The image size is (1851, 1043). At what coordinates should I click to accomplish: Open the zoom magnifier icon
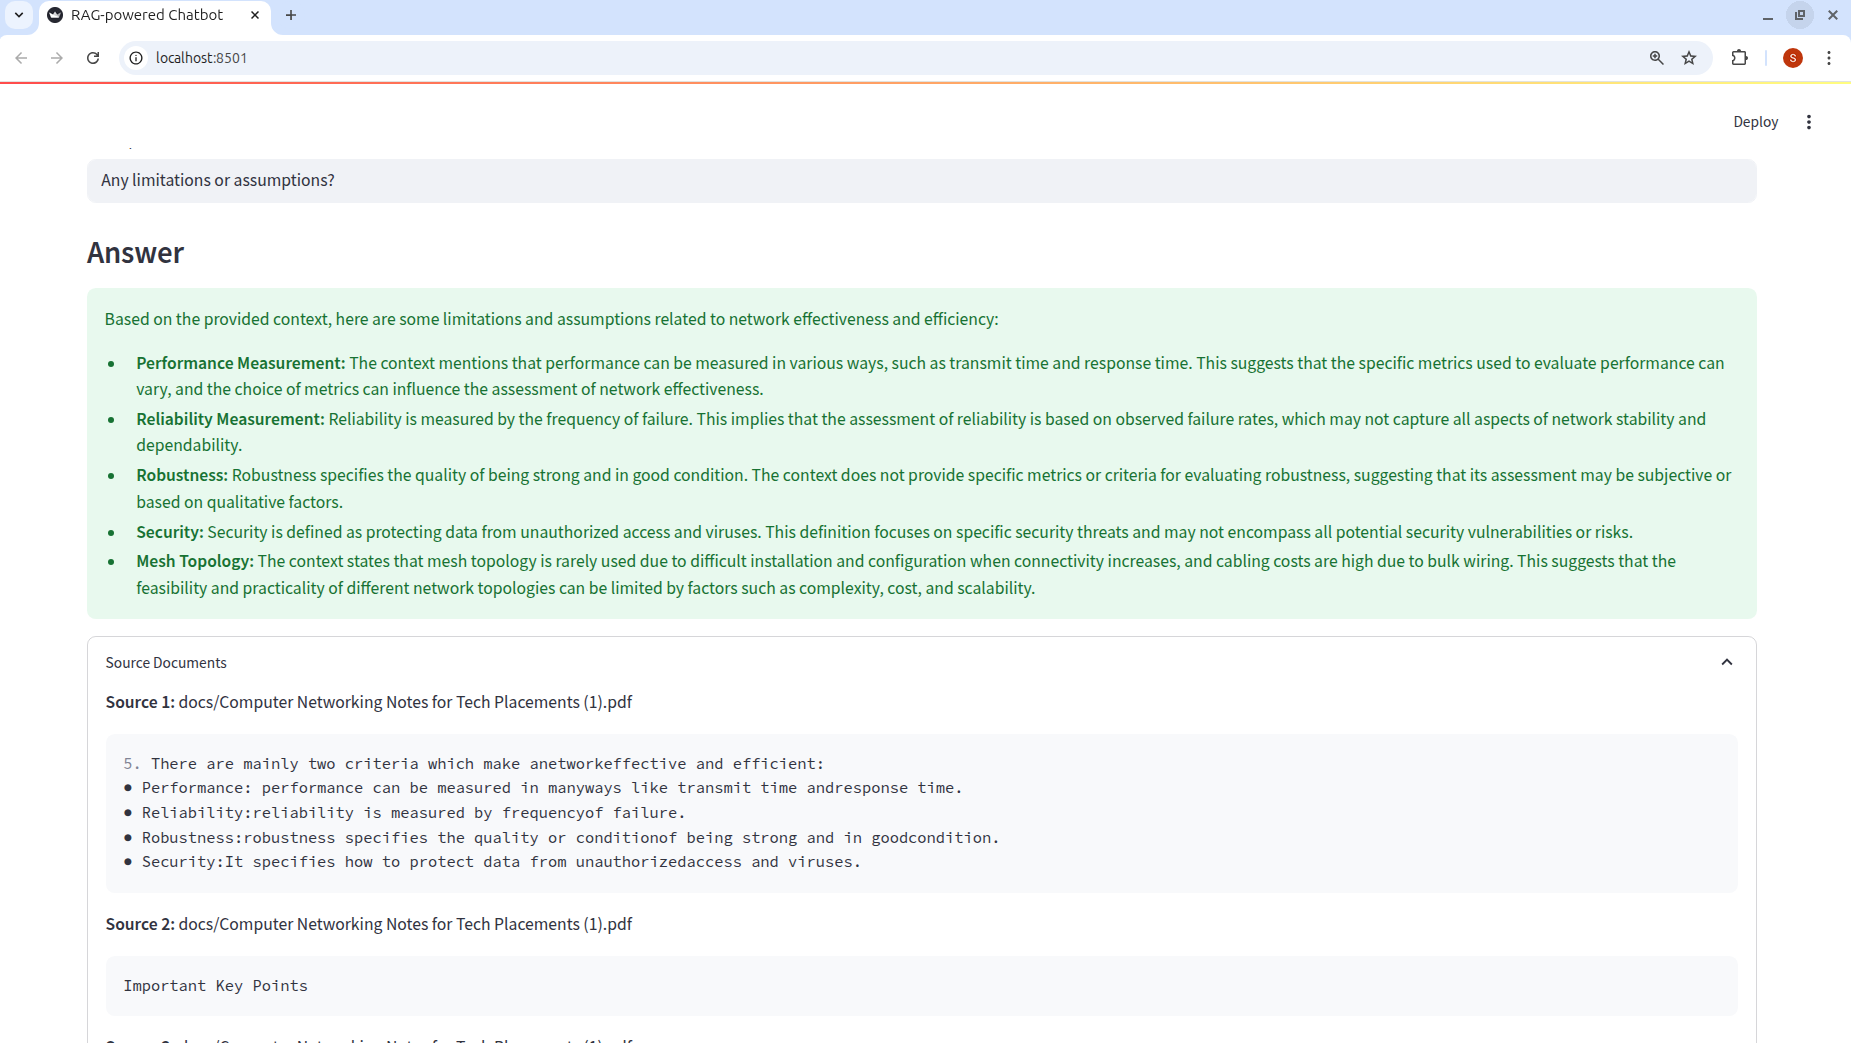tap(1656, 58)
